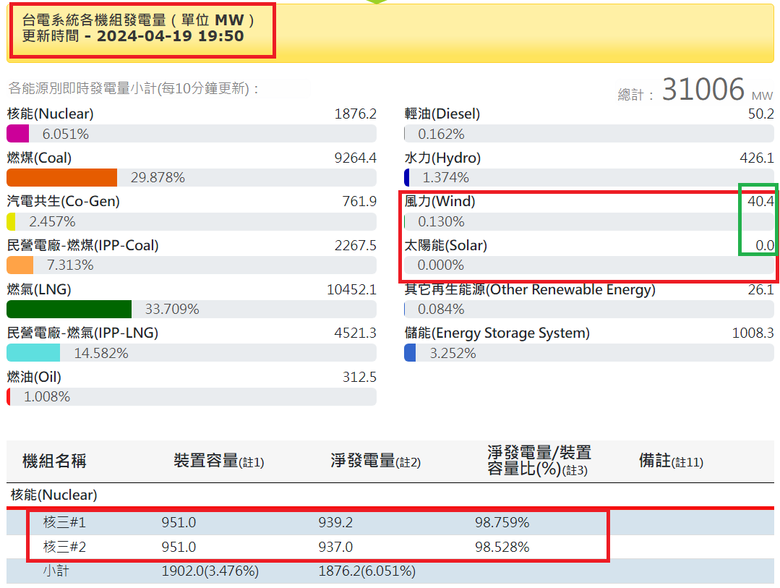Click the Nuclear 6.051% progress bar
Viewport: 780px width, 588px height.
192,134
